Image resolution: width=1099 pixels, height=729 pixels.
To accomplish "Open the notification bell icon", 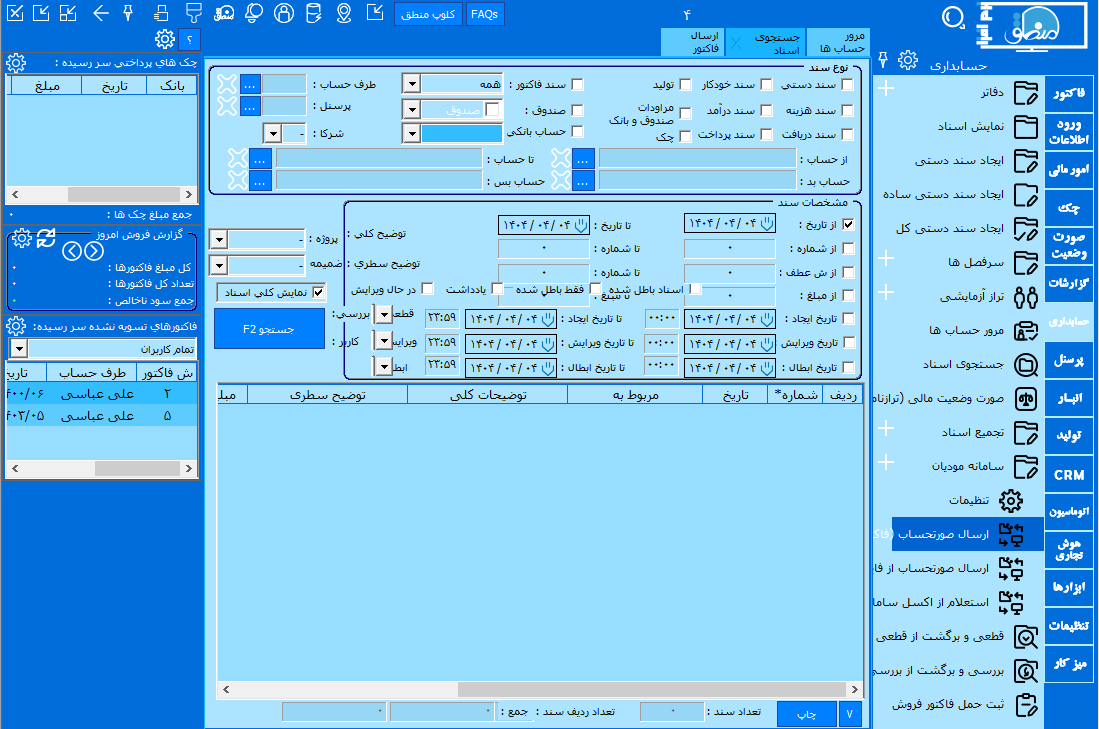I will [254, 13].
